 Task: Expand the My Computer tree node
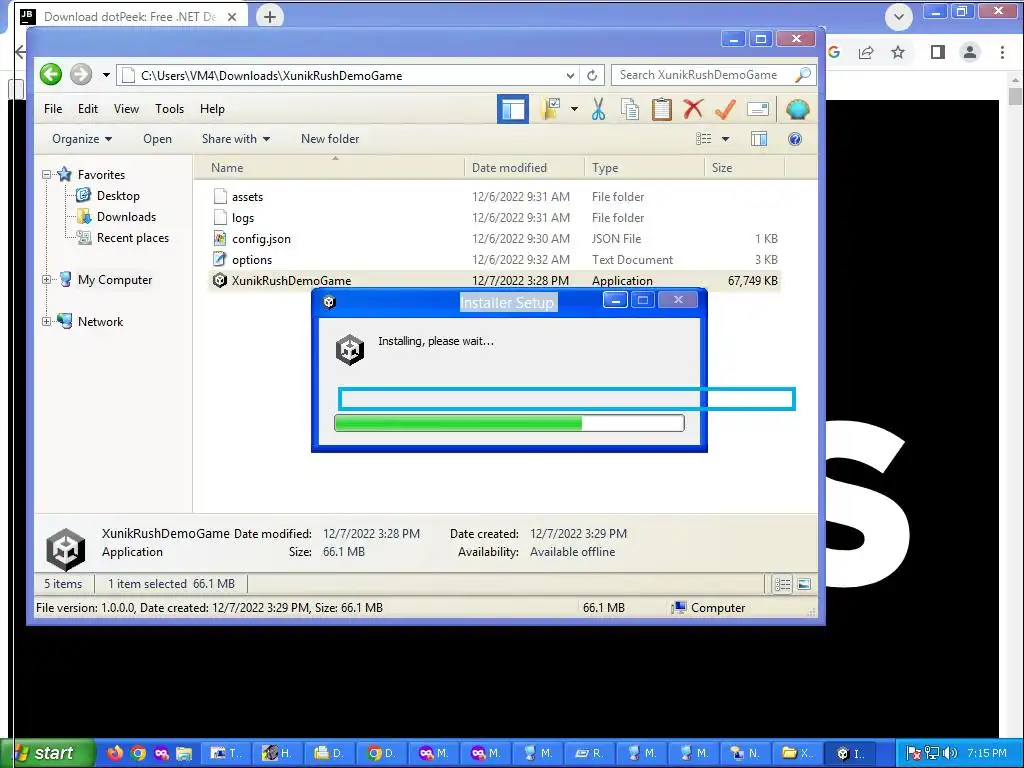(x=46, y=280)
